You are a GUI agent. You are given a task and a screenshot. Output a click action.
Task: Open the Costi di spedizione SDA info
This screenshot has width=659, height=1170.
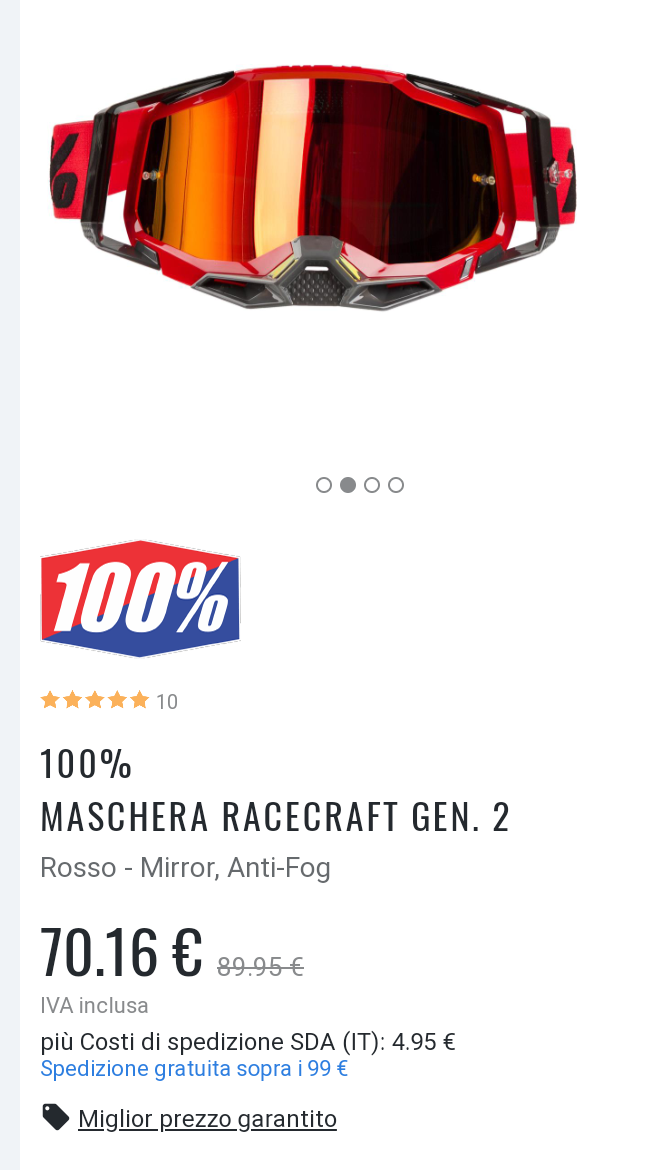click(248, 1042)
